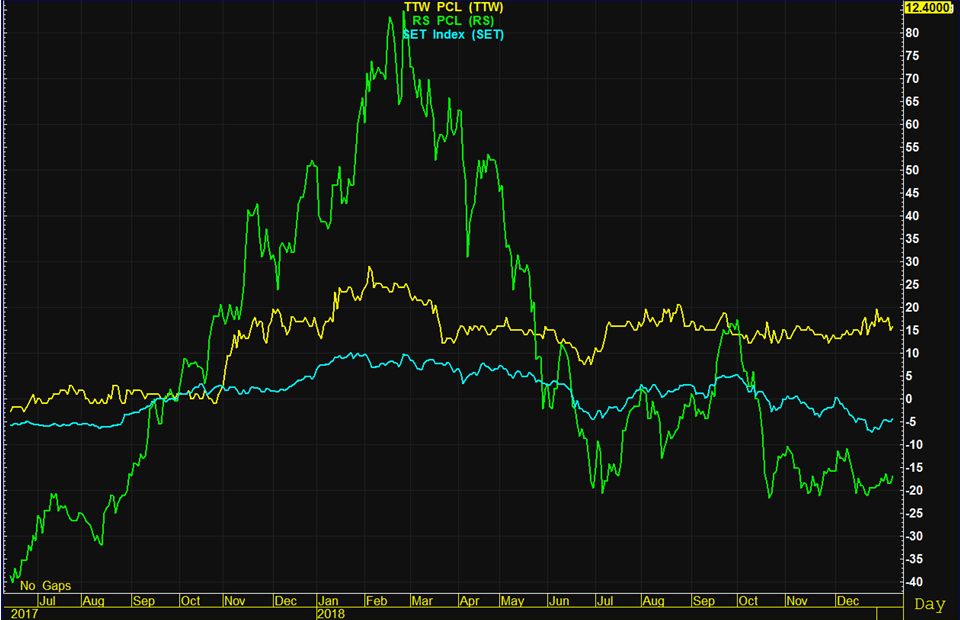
Task: Select the RS PCL (RS) legend entry
Action: (454, 21)
